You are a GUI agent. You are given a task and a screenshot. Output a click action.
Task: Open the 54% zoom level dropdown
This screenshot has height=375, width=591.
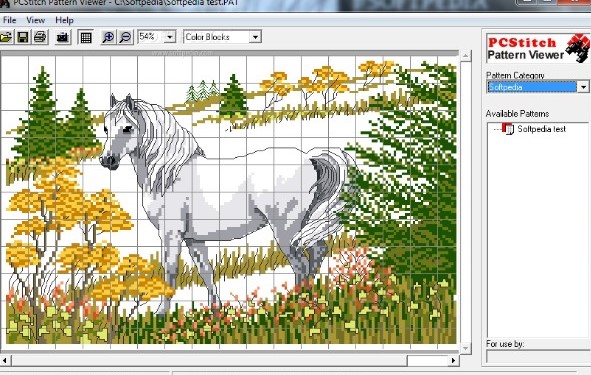170,37
